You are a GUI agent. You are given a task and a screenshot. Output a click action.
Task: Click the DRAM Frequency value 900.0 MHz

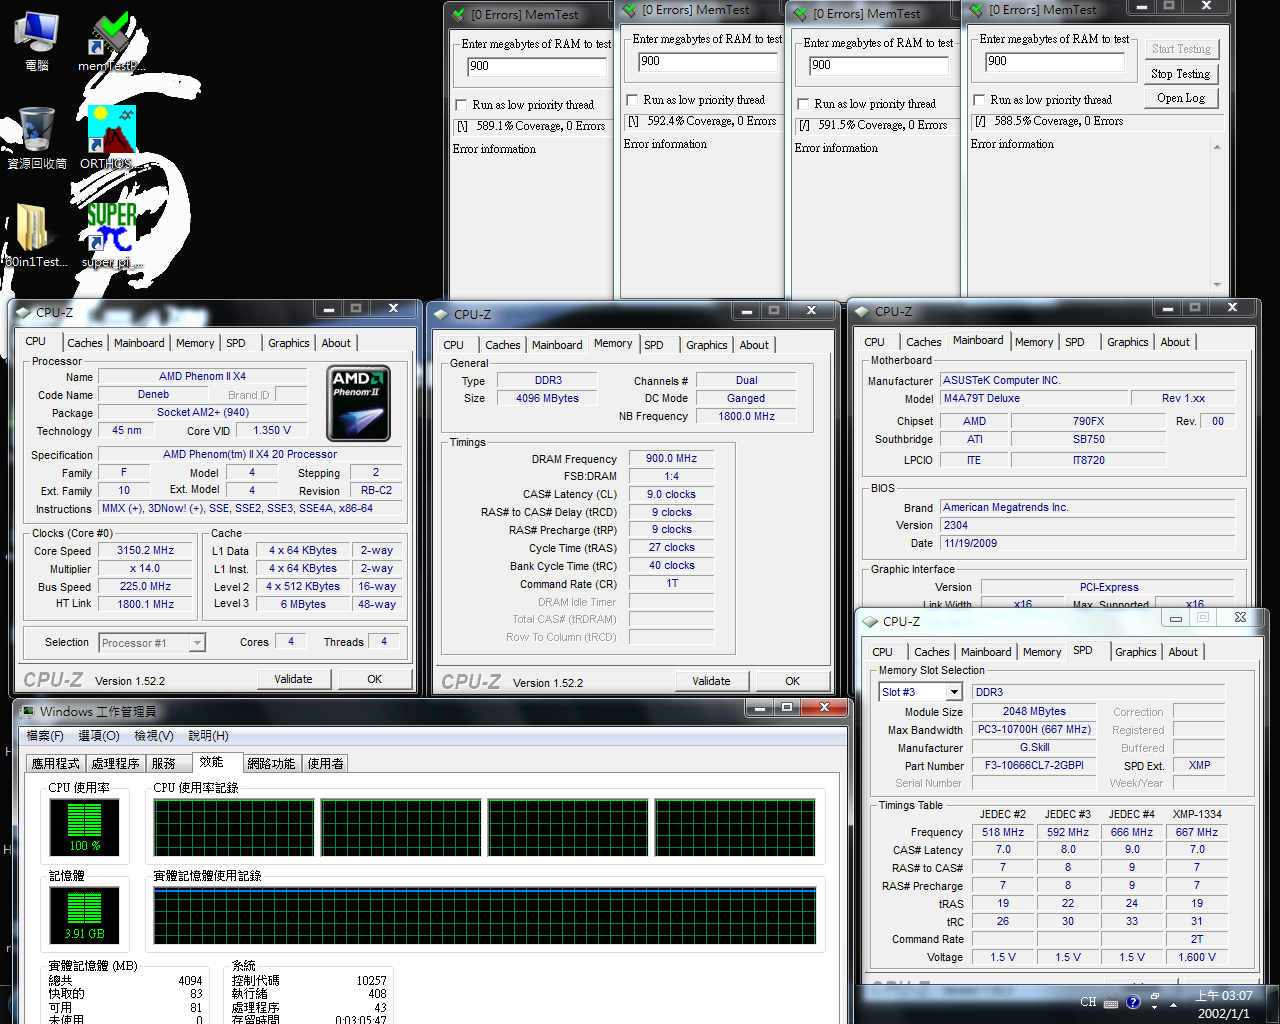click(x=671, y=458)
